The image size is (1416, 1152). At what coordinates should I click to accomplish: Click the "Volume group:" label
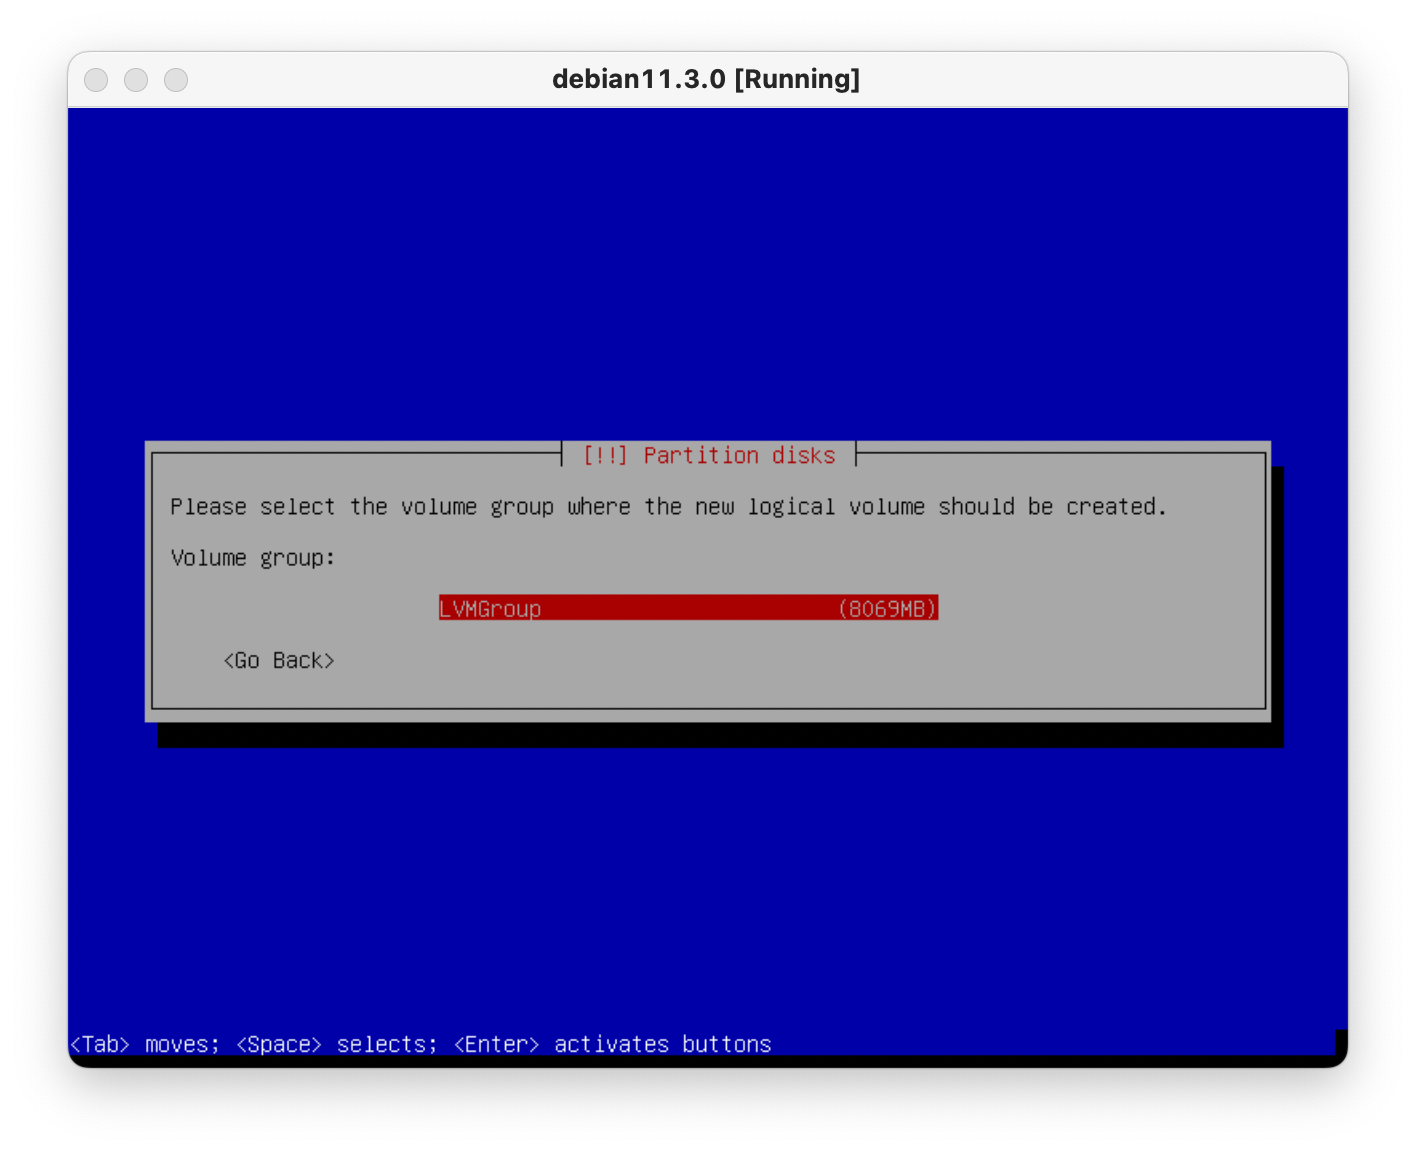point(253,558)
